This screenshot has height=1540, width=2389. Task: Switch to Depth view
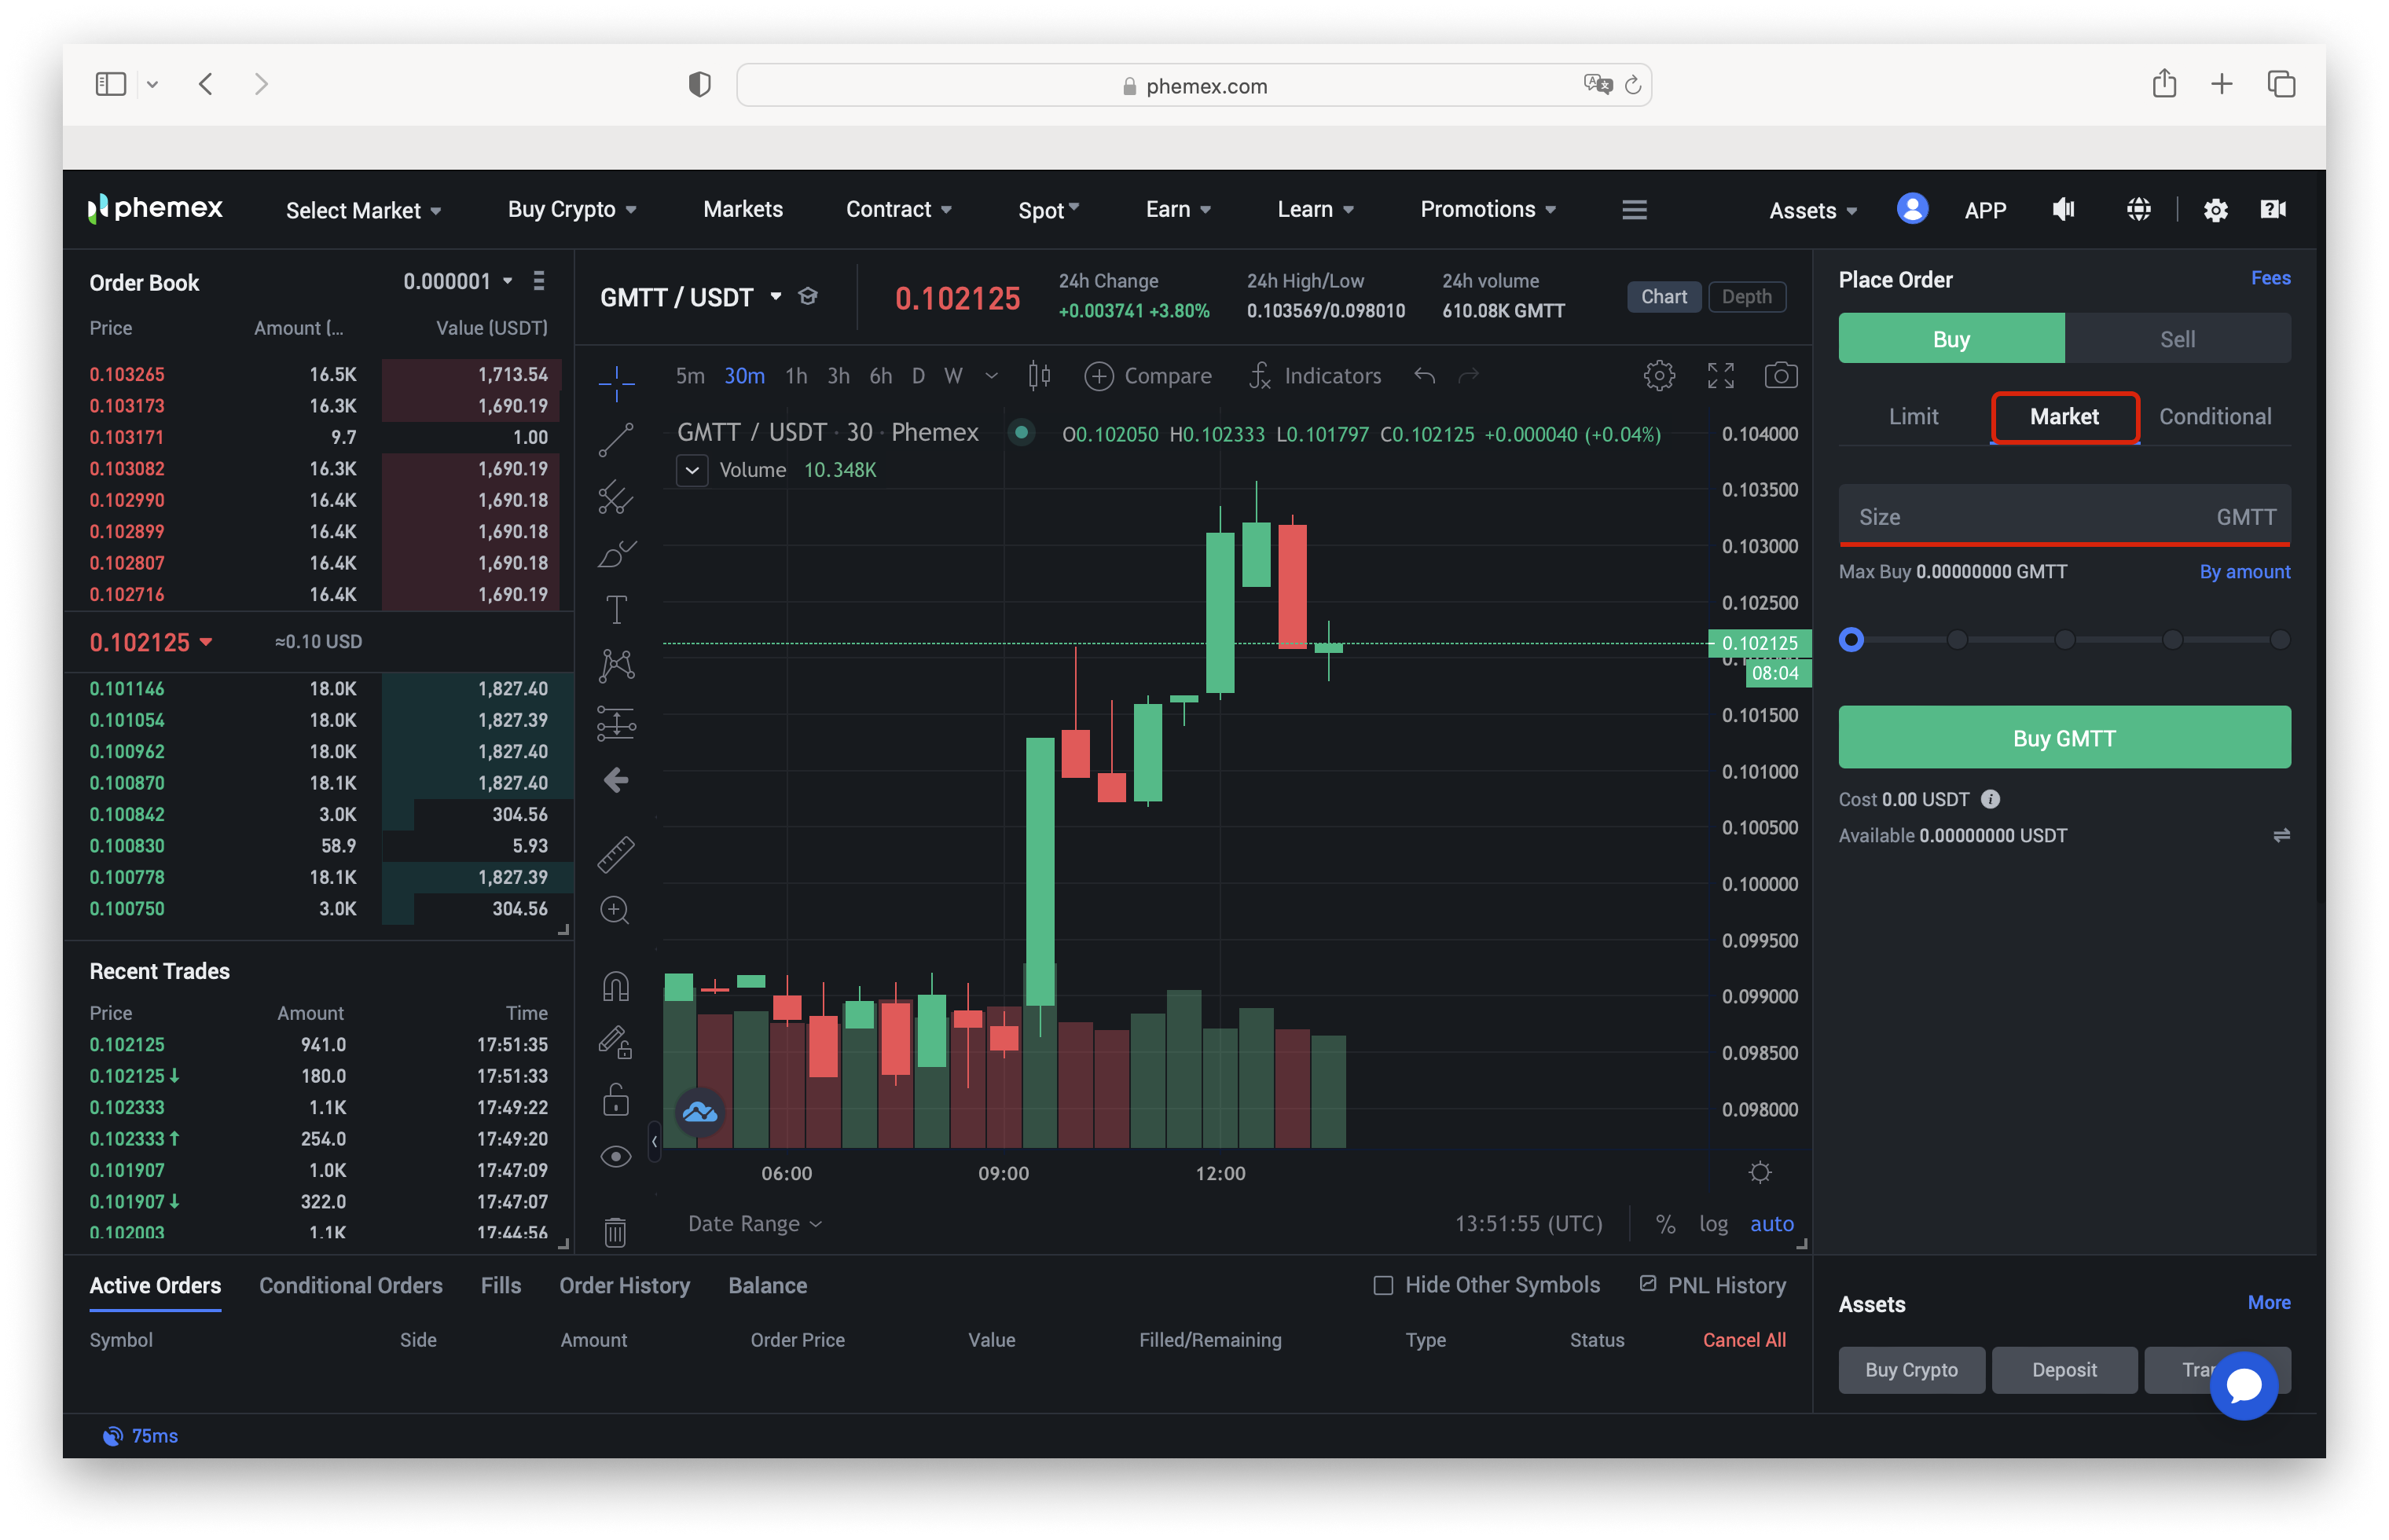pyautogui.click(x=1746, y=297)
